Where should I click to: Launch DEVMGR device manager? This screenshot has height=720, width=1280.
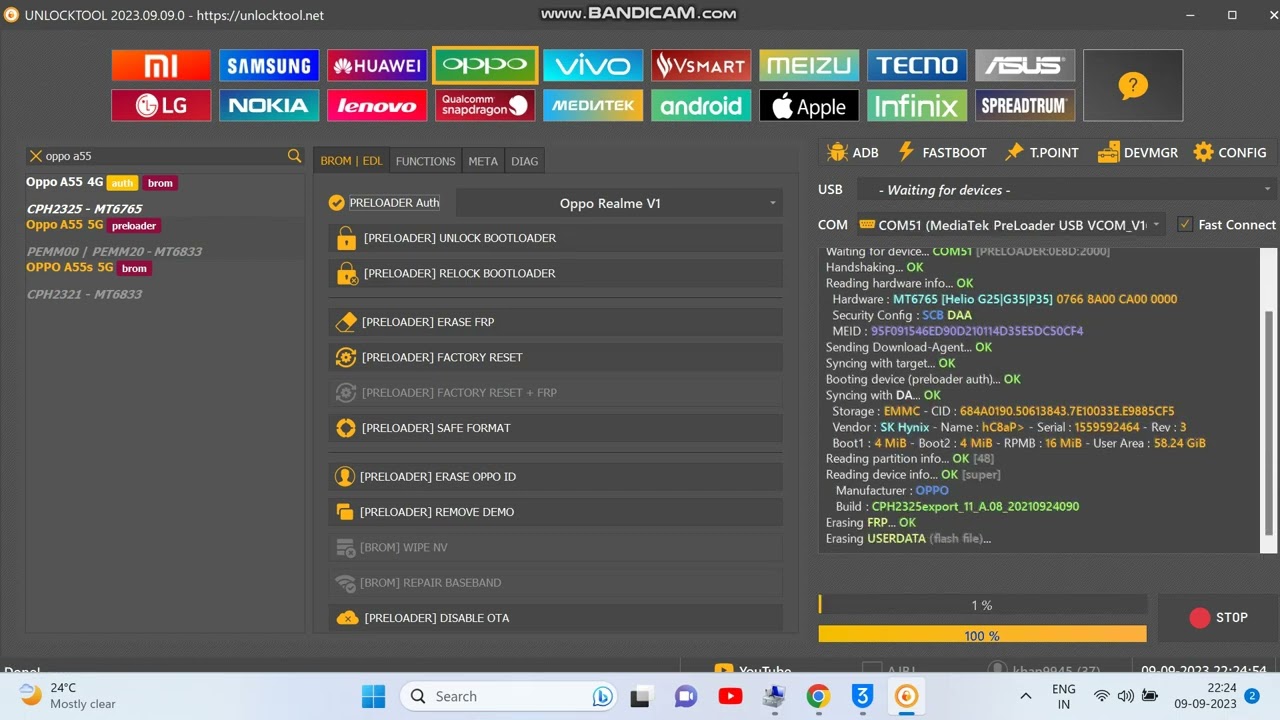(x=1138, y=152)
